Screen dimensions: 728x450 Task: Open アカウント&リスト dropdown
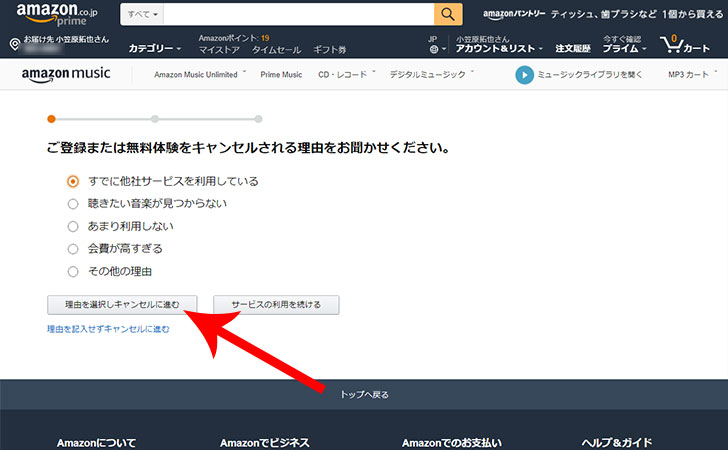[499, 48]
